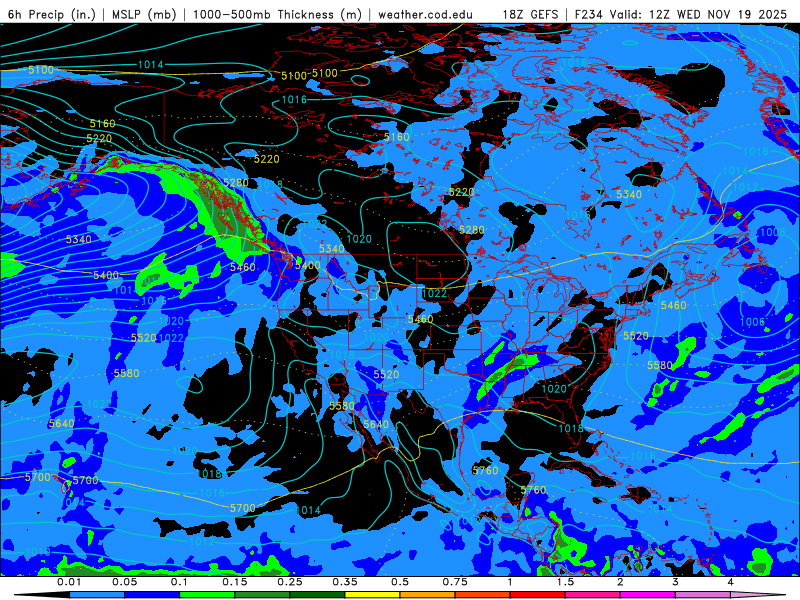Viewport: 800px width, 600px height.
Task: Click the 'F234 Valid: 12Z WED NOV 19 2025' text
Action: point(681,14)
